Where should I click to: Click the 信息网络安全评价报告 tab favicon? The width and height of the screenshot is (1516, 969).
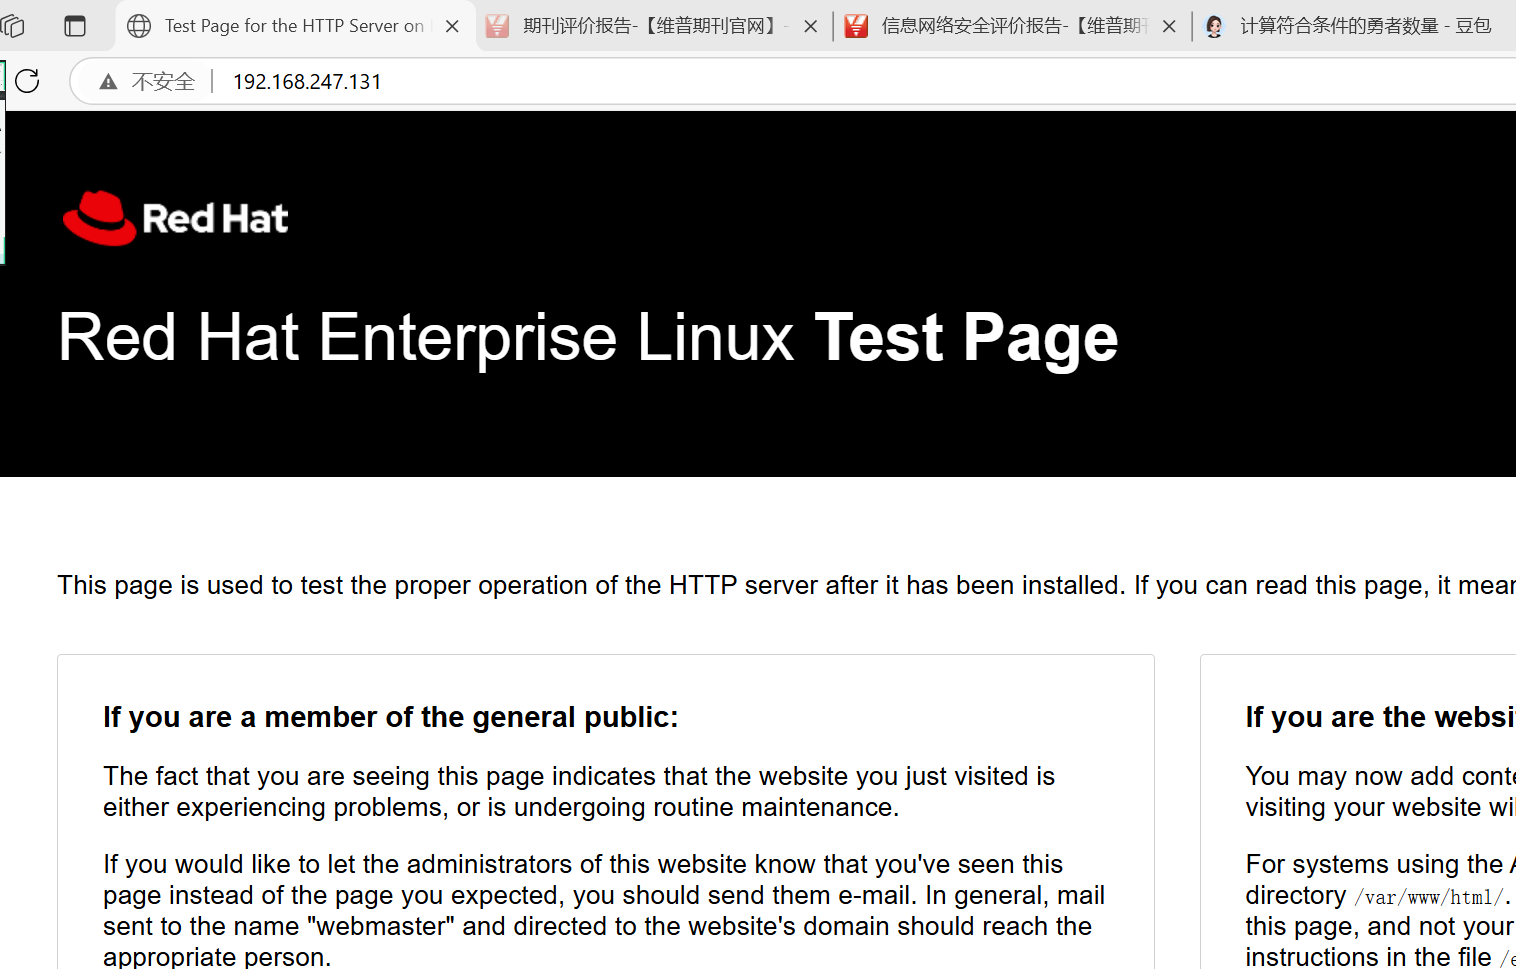click(x=856, y=26)
